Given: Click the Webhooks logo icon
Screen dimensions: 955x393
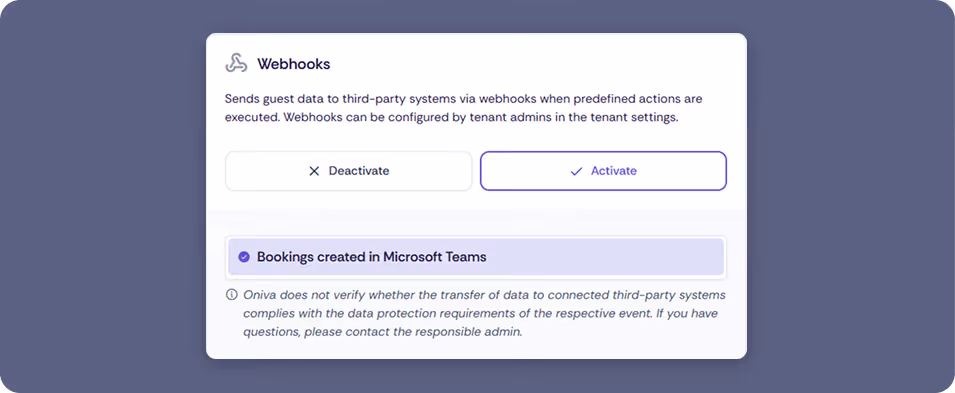Looking at the screenshot, I should pyautogui.click(x=236, y=63).
